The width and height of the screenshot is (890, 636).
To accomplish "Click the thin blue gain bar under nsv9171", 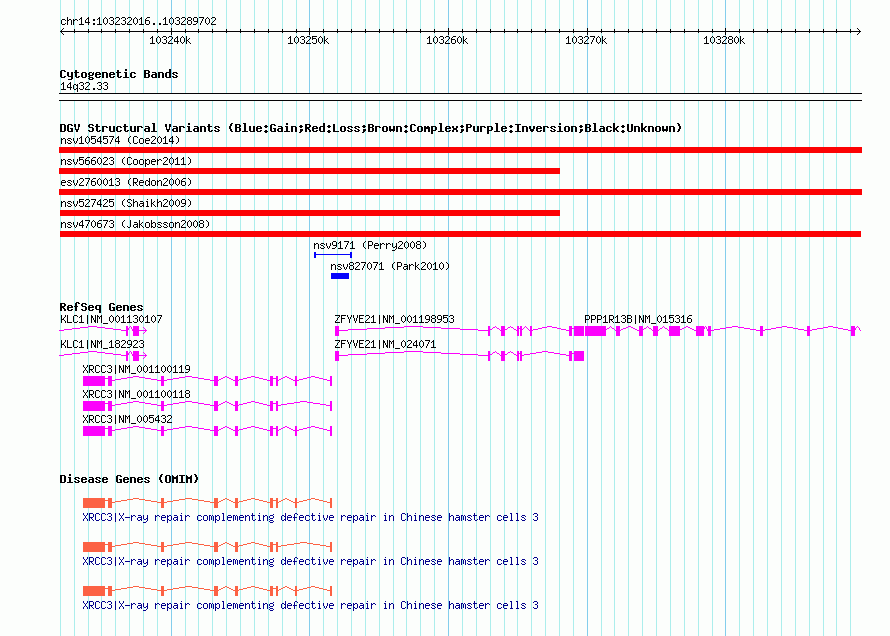I will [333, 255].
